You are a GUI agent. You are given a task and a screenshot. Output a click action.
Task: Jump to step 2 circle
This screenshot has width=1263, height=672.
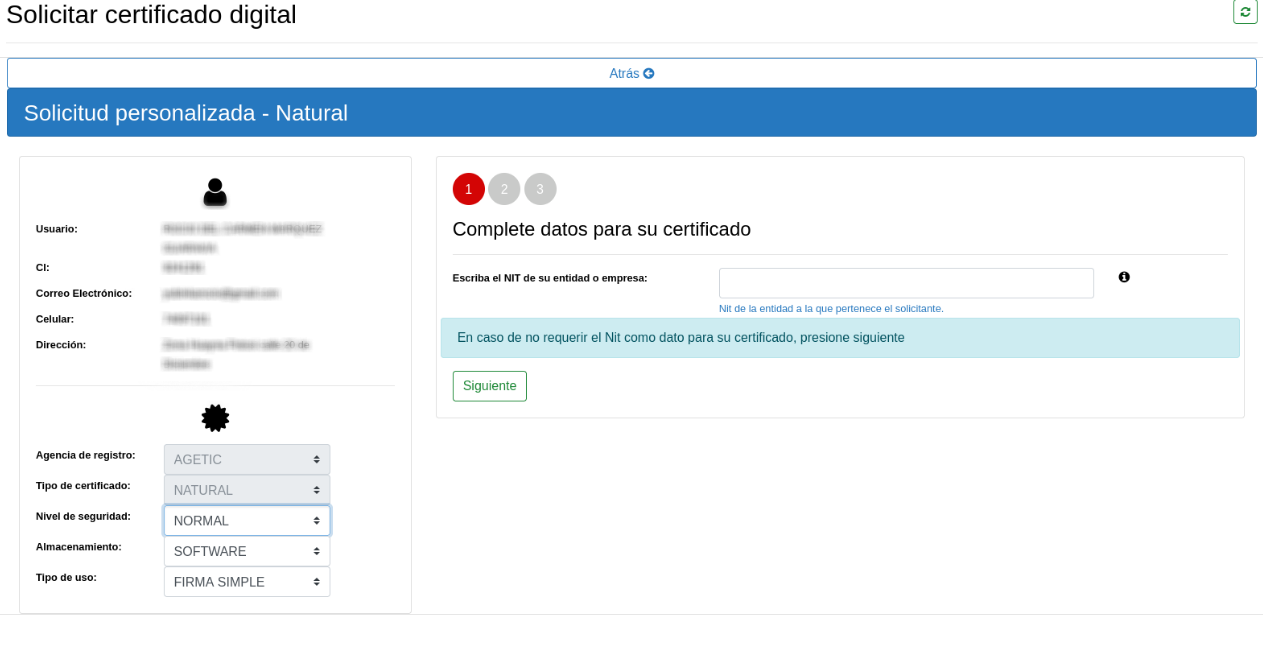(x=504, y=189)
